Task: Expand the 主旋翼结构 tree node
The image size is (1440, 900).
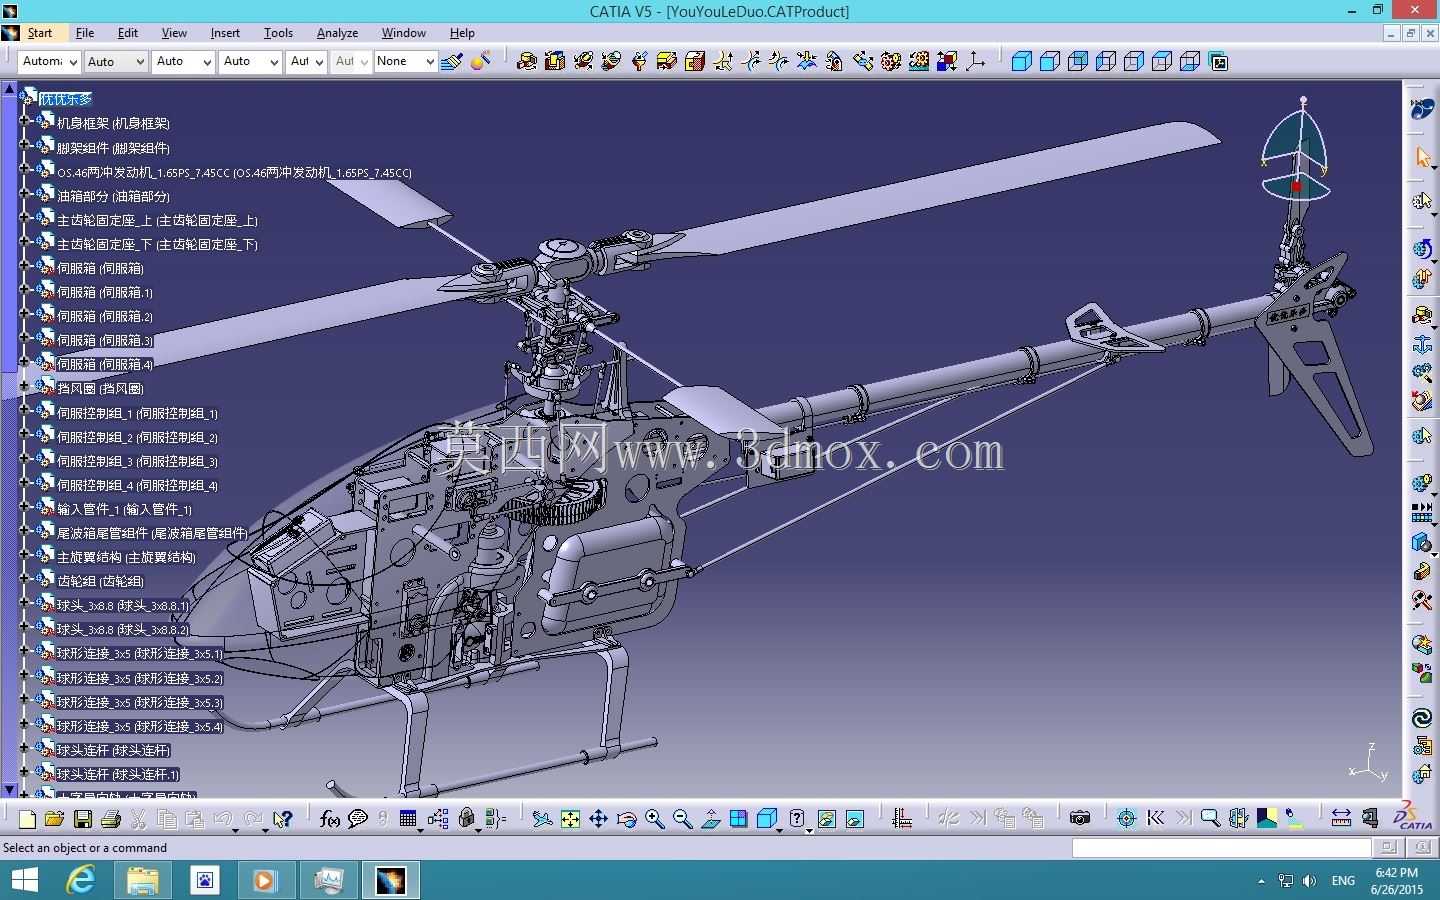Action: tap(25, 556)
